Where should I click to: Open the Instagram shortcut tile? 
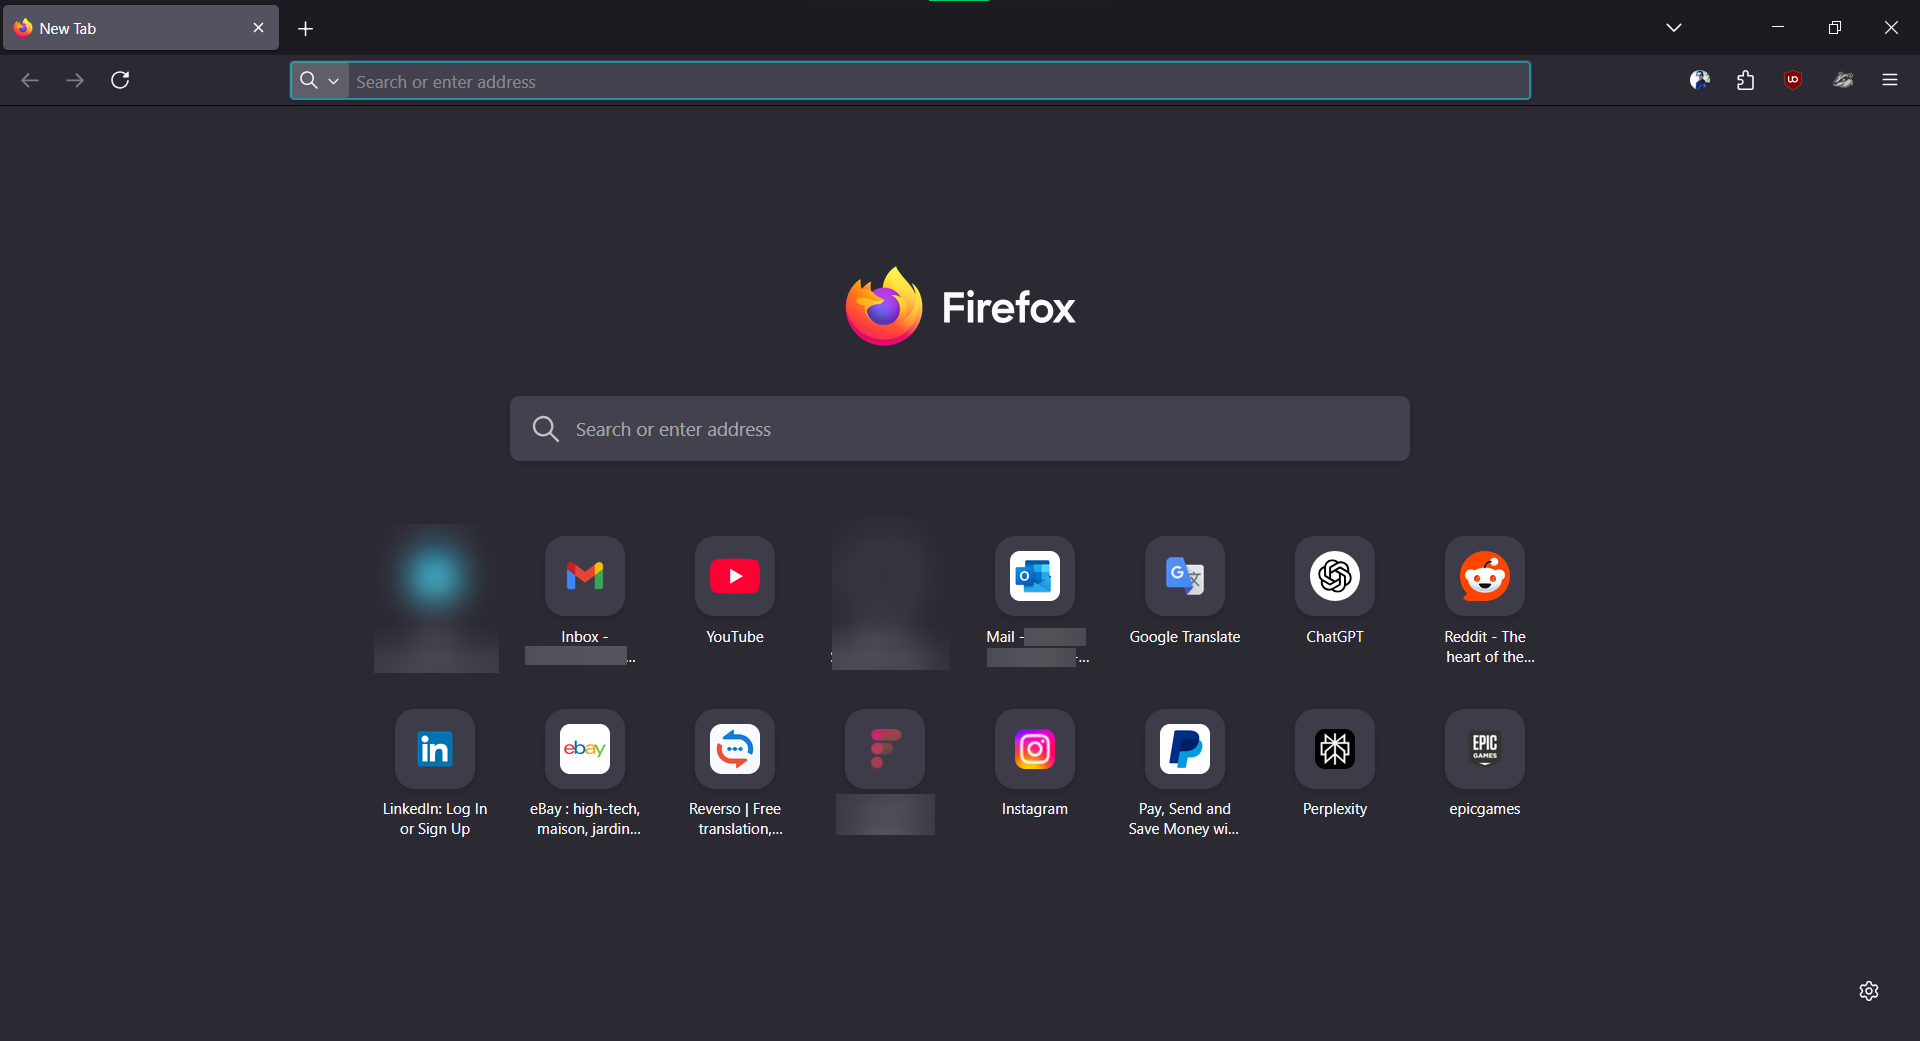click(x=1035, y=749)
